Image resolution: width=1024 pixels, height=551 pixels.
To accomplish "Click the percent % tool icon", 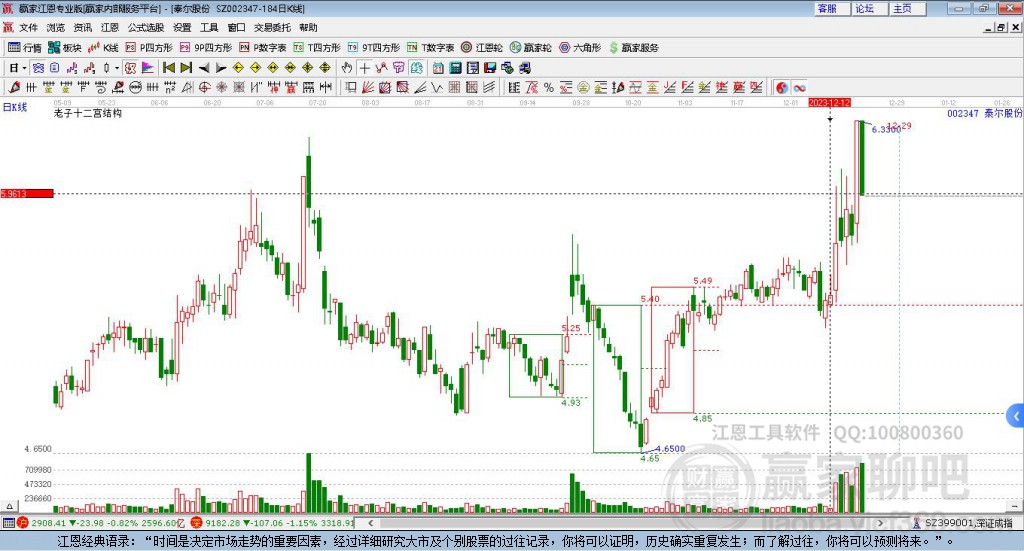I will 549,87.
